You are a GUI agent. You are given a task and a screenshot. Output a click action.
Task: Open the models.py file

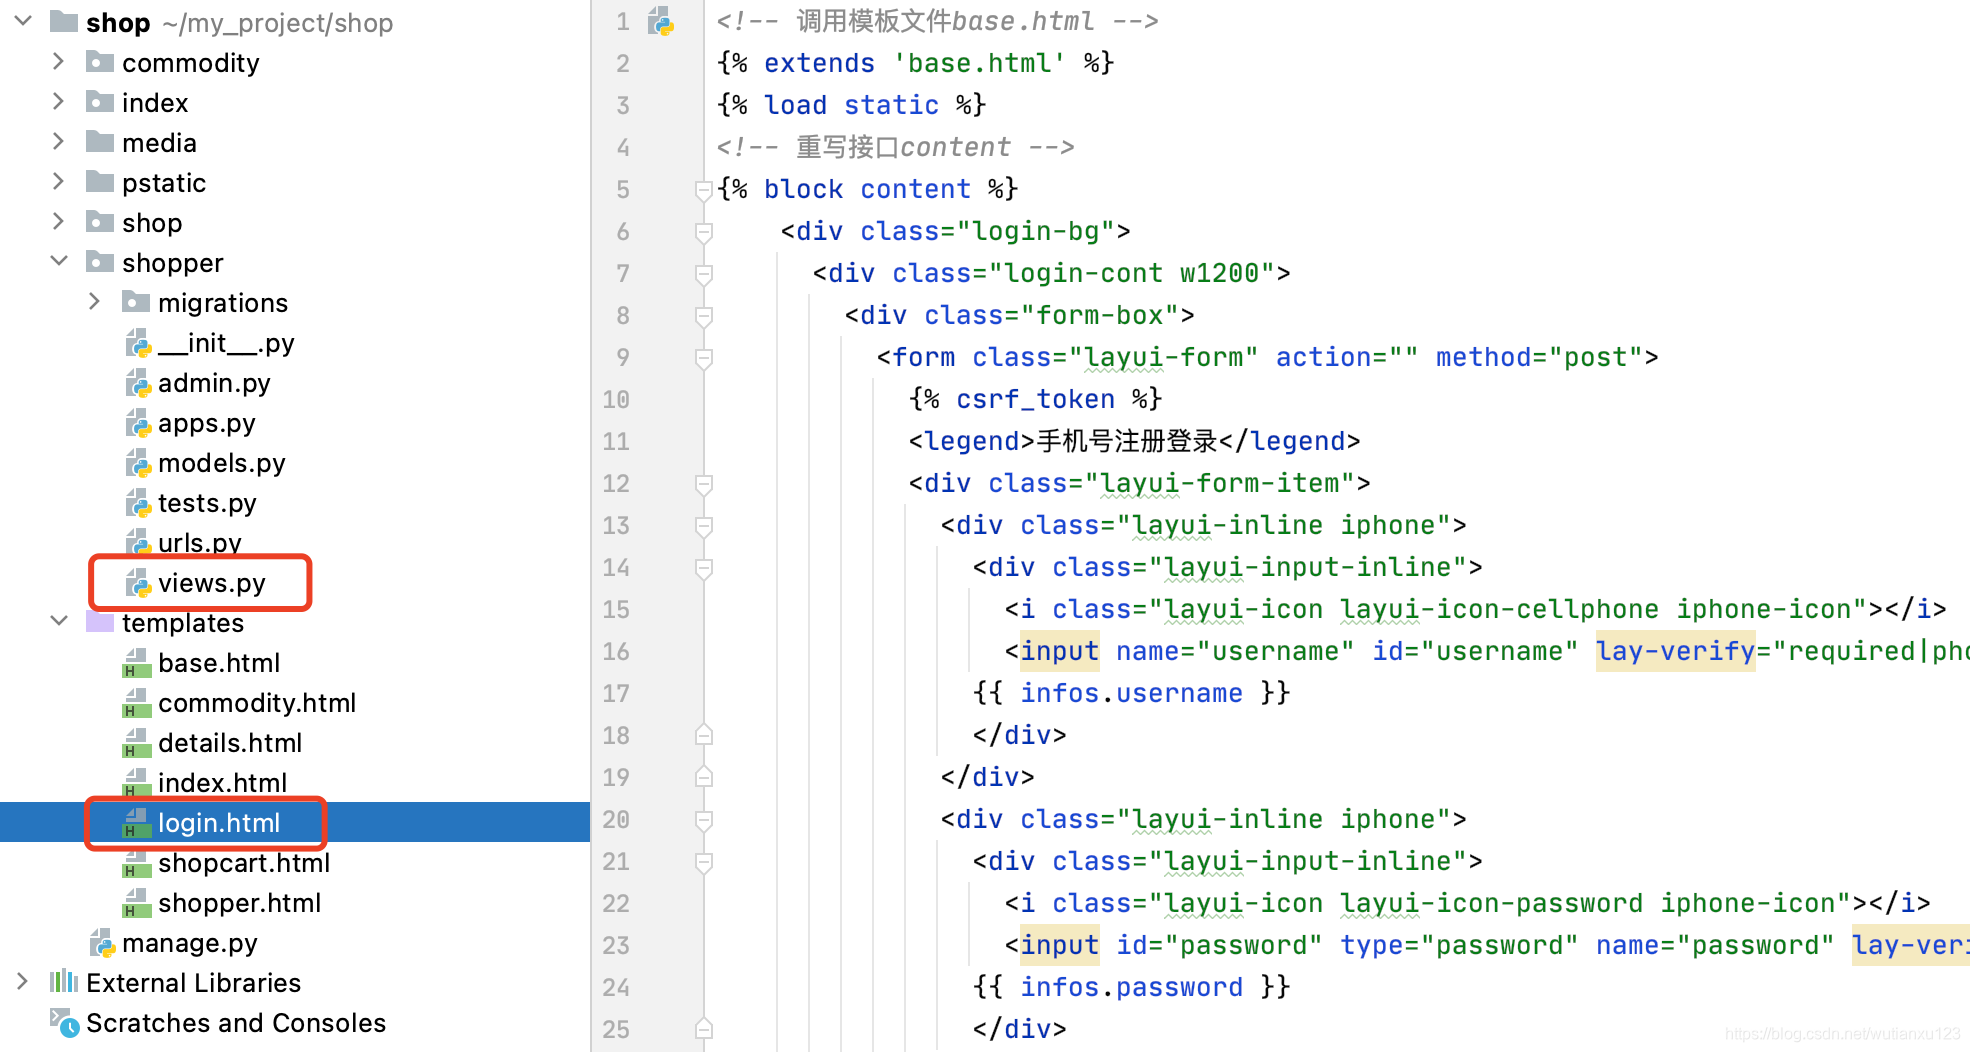222,463
